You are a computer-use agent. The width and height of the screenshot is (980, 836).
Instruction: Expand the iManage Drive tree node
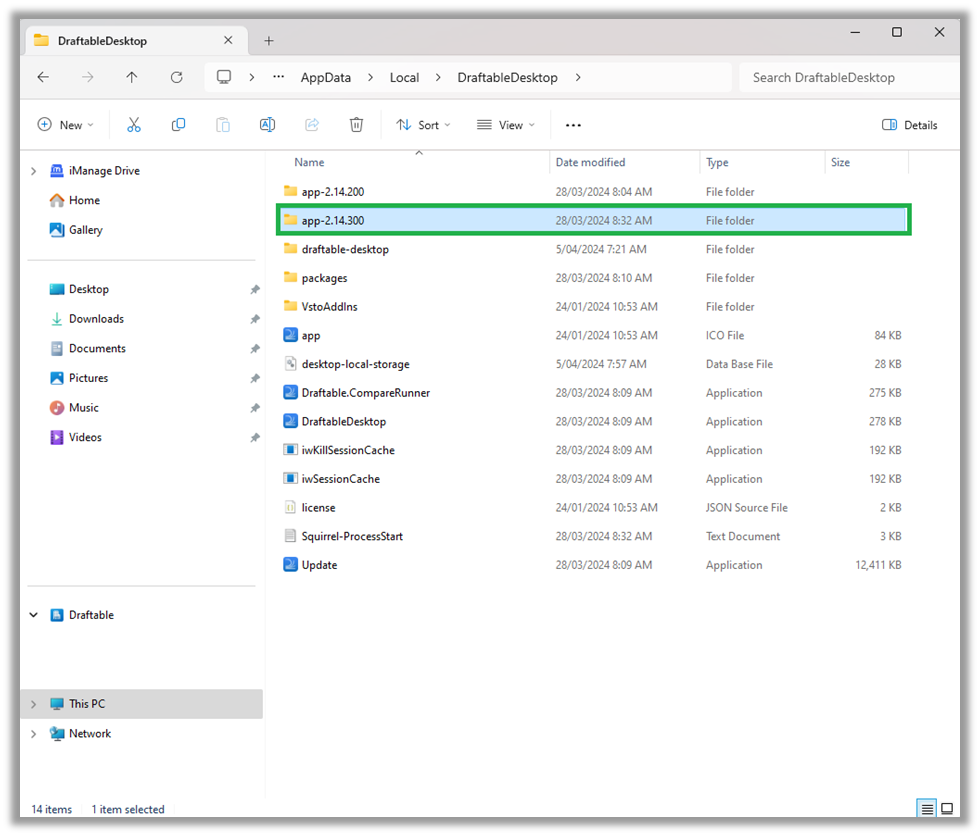tap(34, 171)
